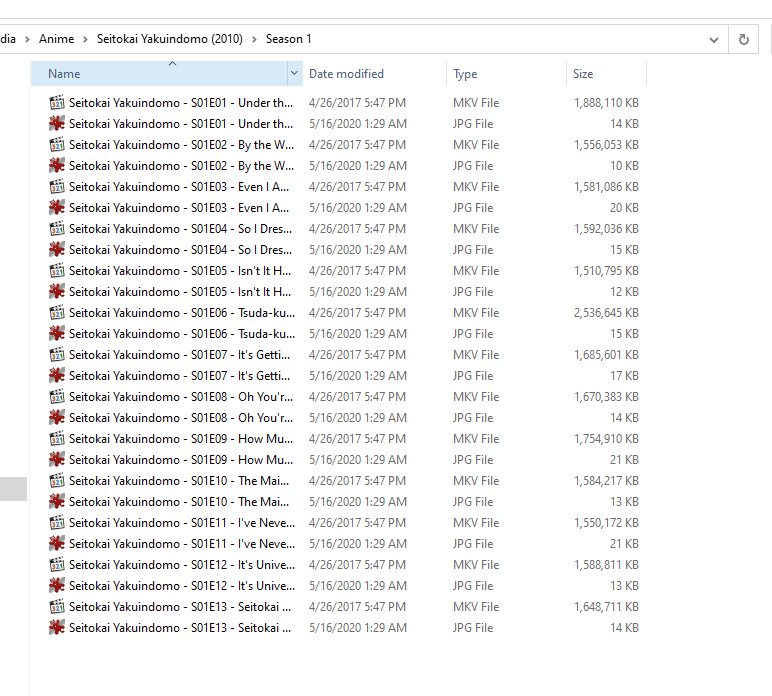Click the 12 KB size value
This screenshot has width=772, height=696.
[624, 291]
